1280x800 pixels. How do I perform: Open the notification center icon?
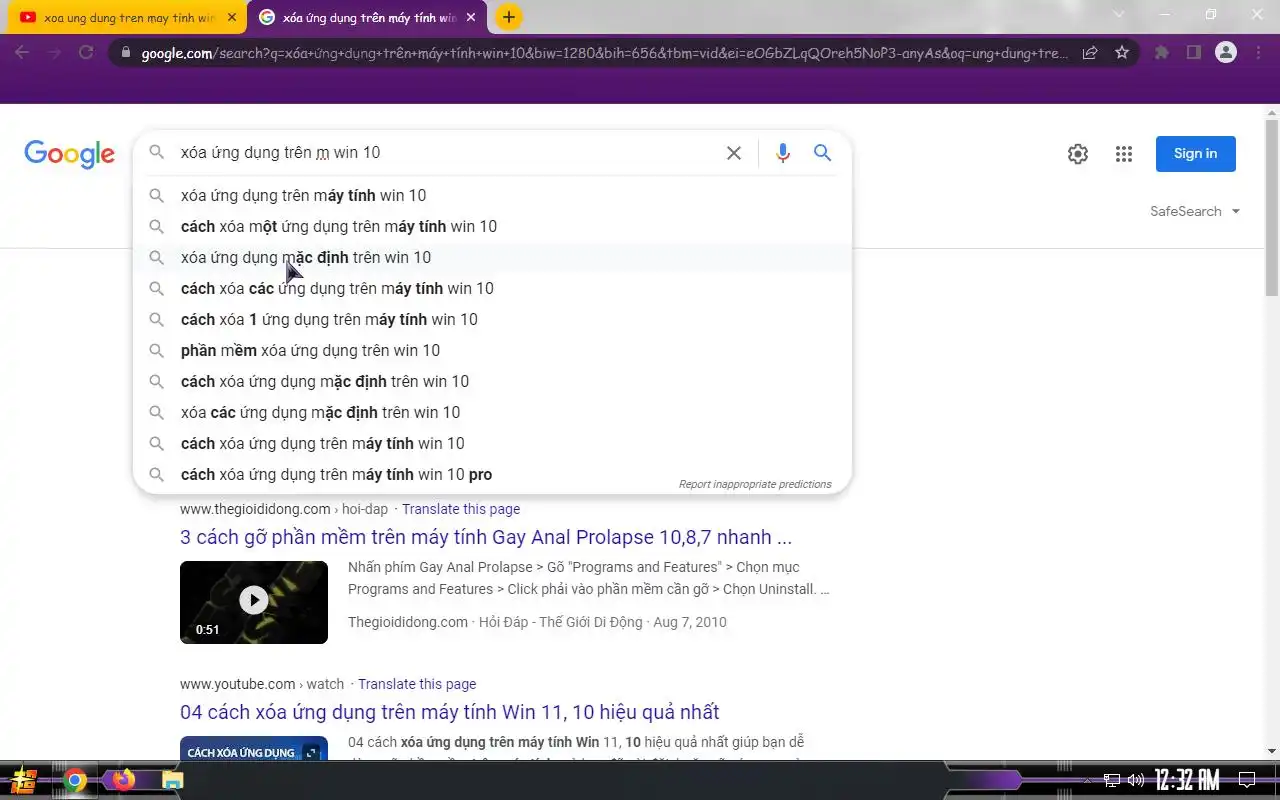tap(1247, 780)
